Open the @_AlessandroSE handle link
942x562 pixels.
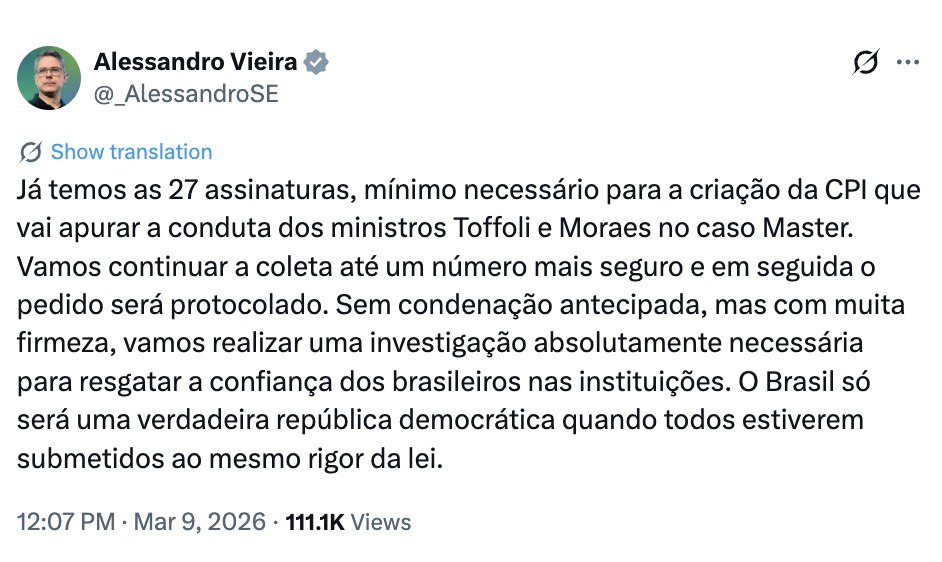tap(186, 94)
